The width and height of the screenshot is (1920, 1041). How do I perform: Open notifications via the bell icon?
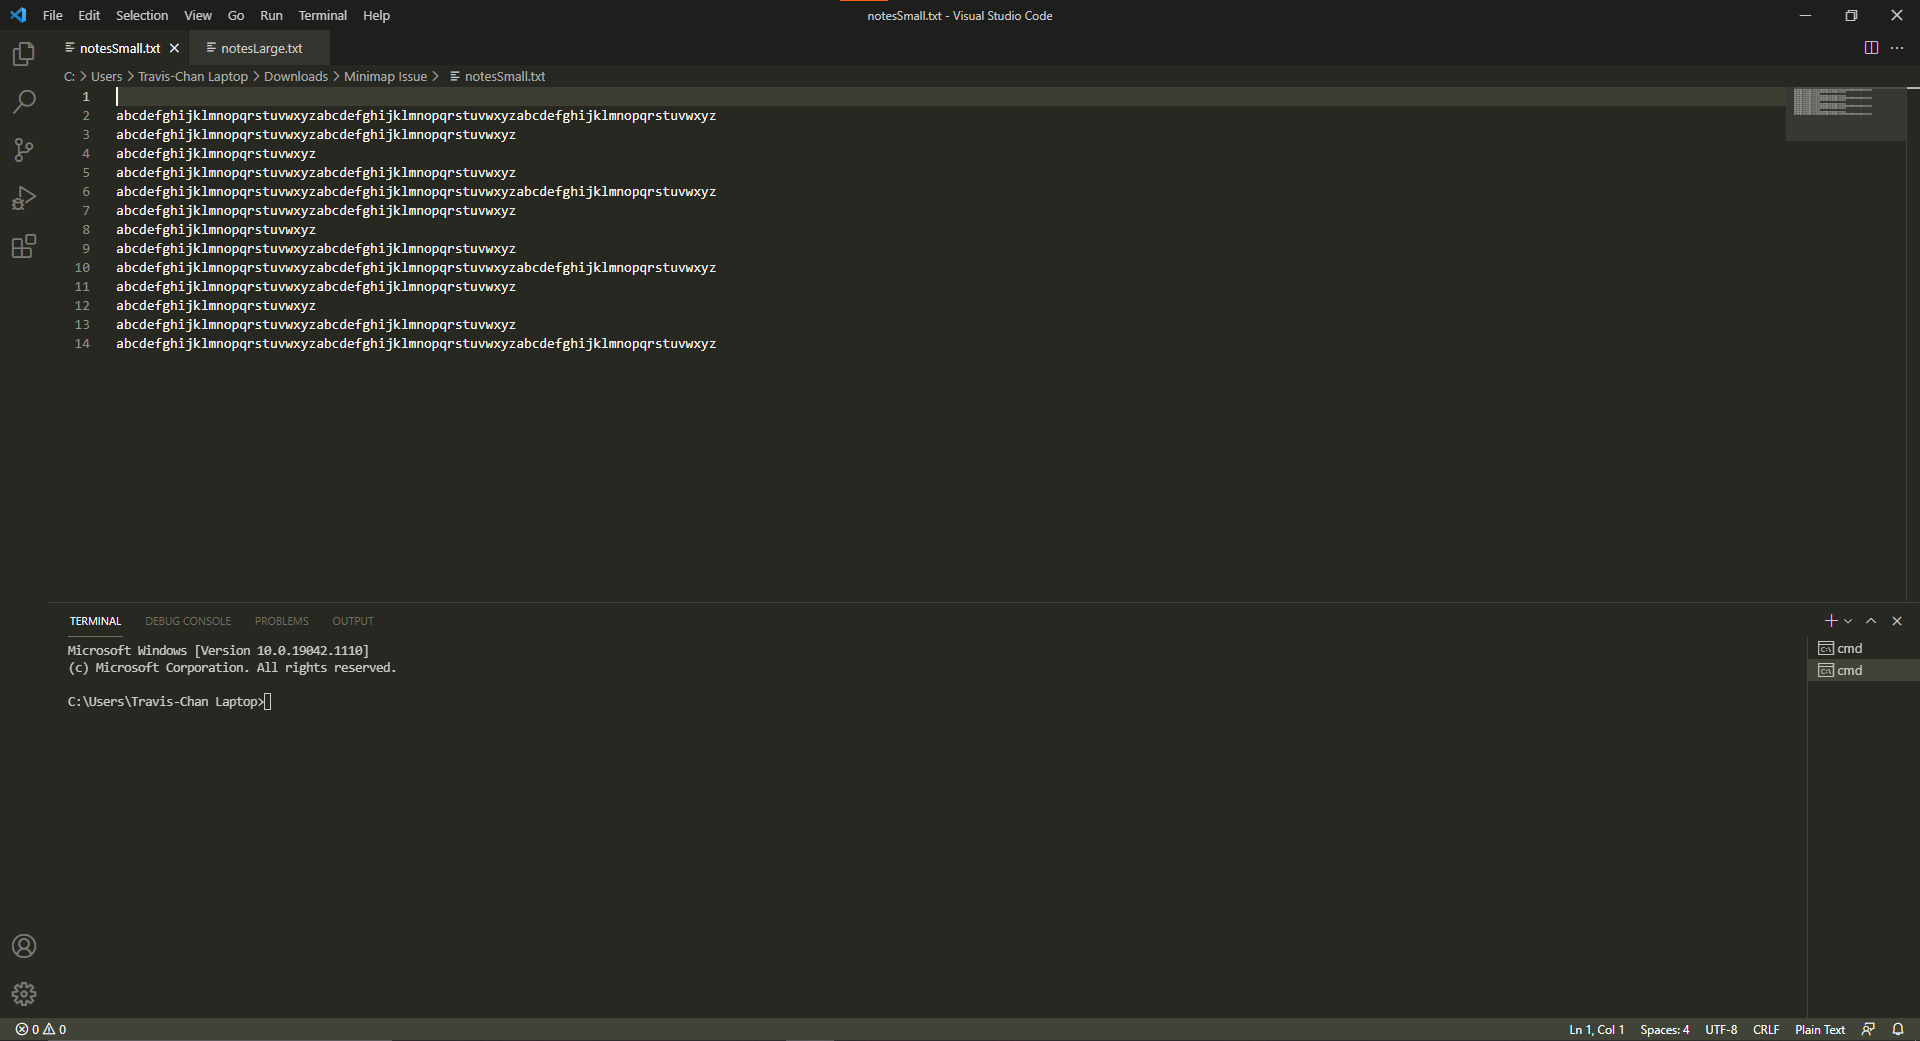point(1898,1029)
